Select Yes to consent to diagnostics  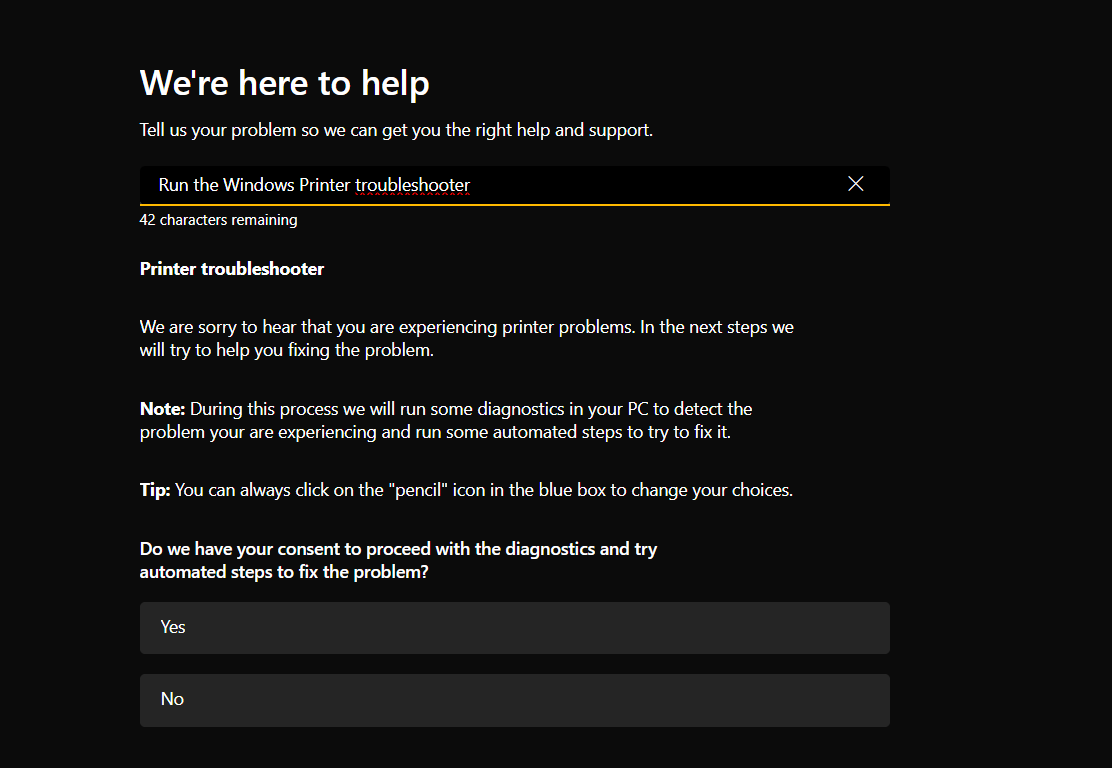[514, 627]
